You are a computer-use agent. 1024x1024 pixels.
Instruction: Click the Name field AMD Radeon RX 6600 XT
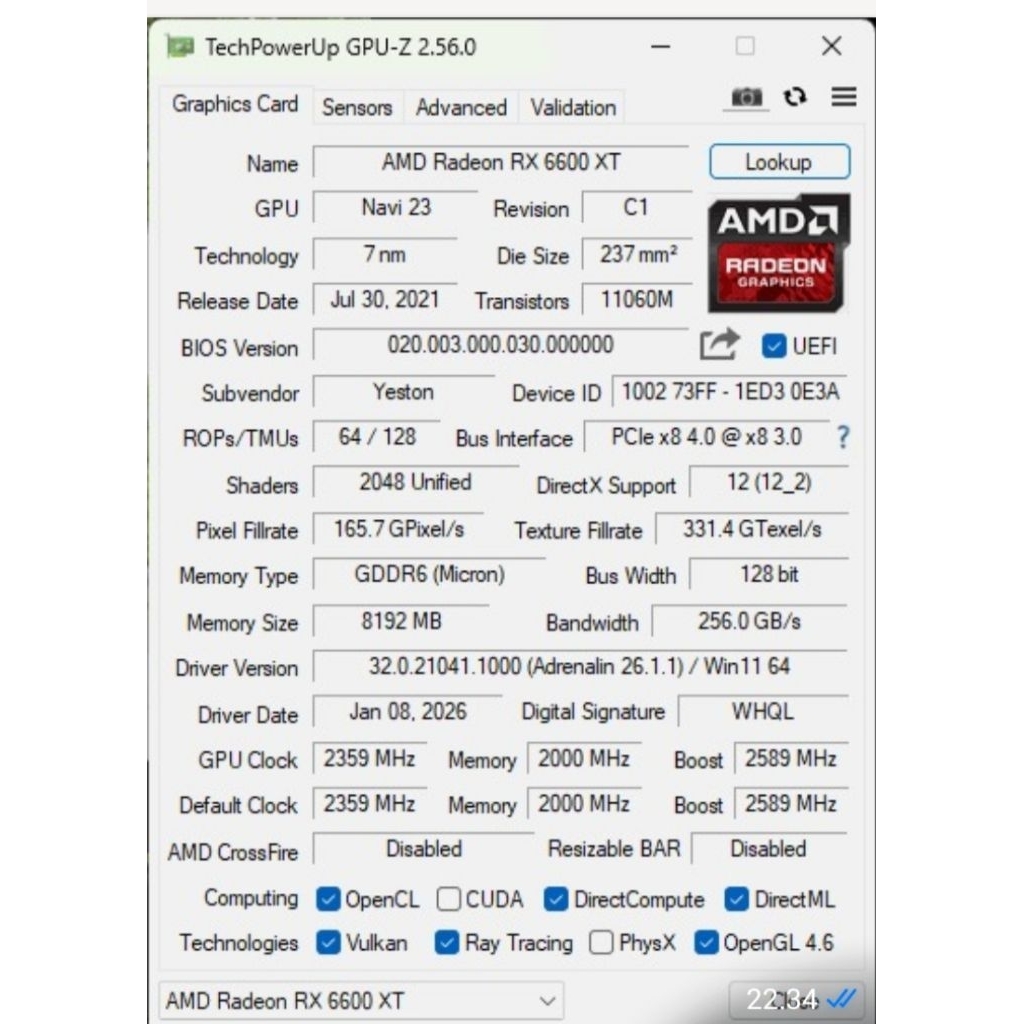pos(500,161)
